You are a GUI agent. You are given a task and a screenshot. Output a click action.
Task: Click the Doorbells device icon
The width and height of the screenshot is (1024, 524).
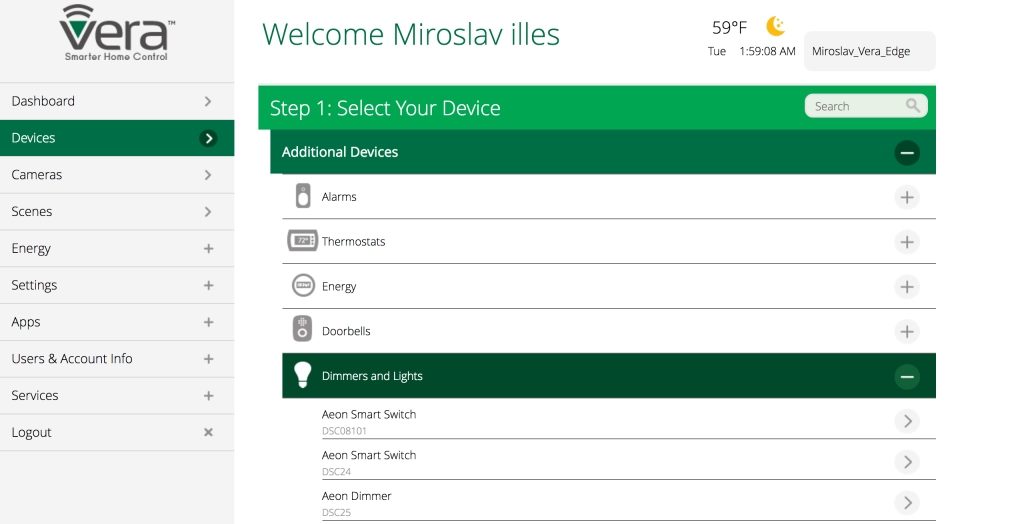point(303,330)
